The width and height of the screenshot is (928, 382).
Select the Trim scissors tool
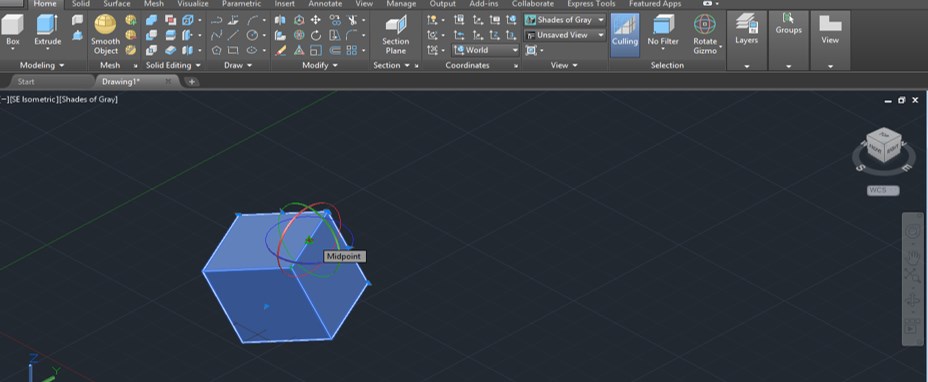click(353, 20)
